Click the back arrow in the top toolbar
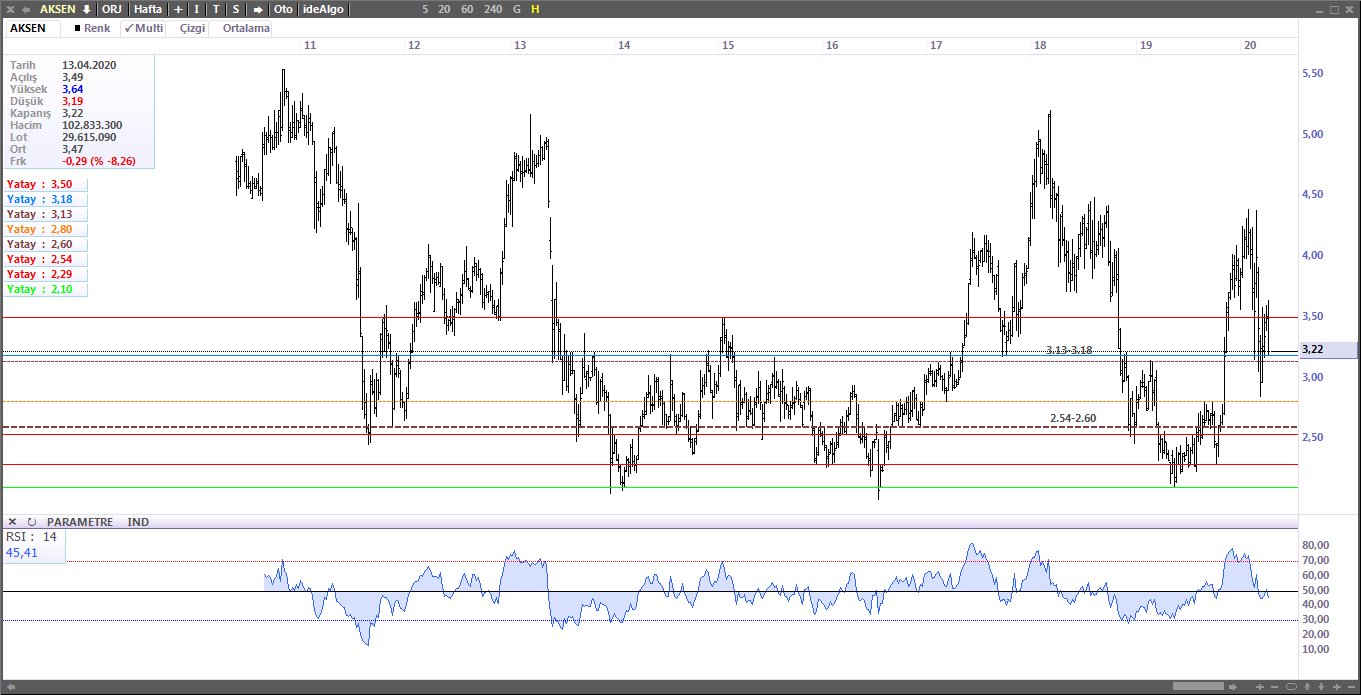The width and height of the screenshot is (1361, 695). (26, 9)
